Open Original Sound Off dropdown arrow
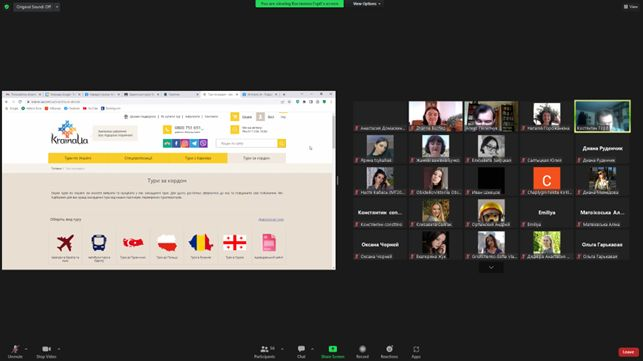 [57, 7]
